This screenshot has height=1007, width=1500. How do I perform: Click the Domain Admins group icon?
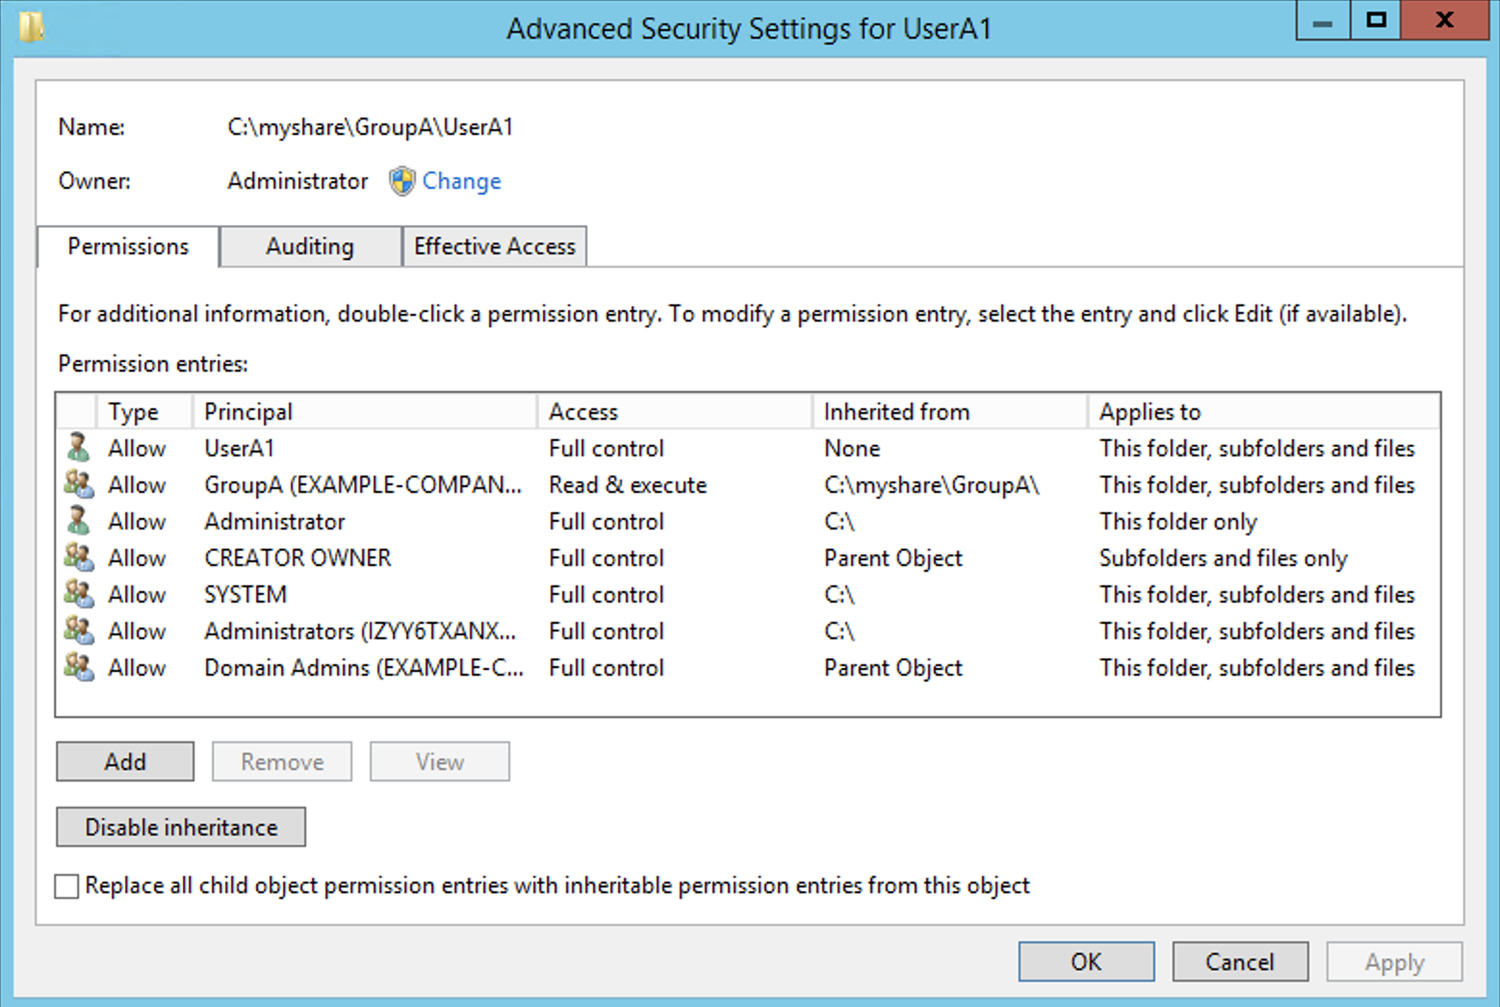click(77, 667)
